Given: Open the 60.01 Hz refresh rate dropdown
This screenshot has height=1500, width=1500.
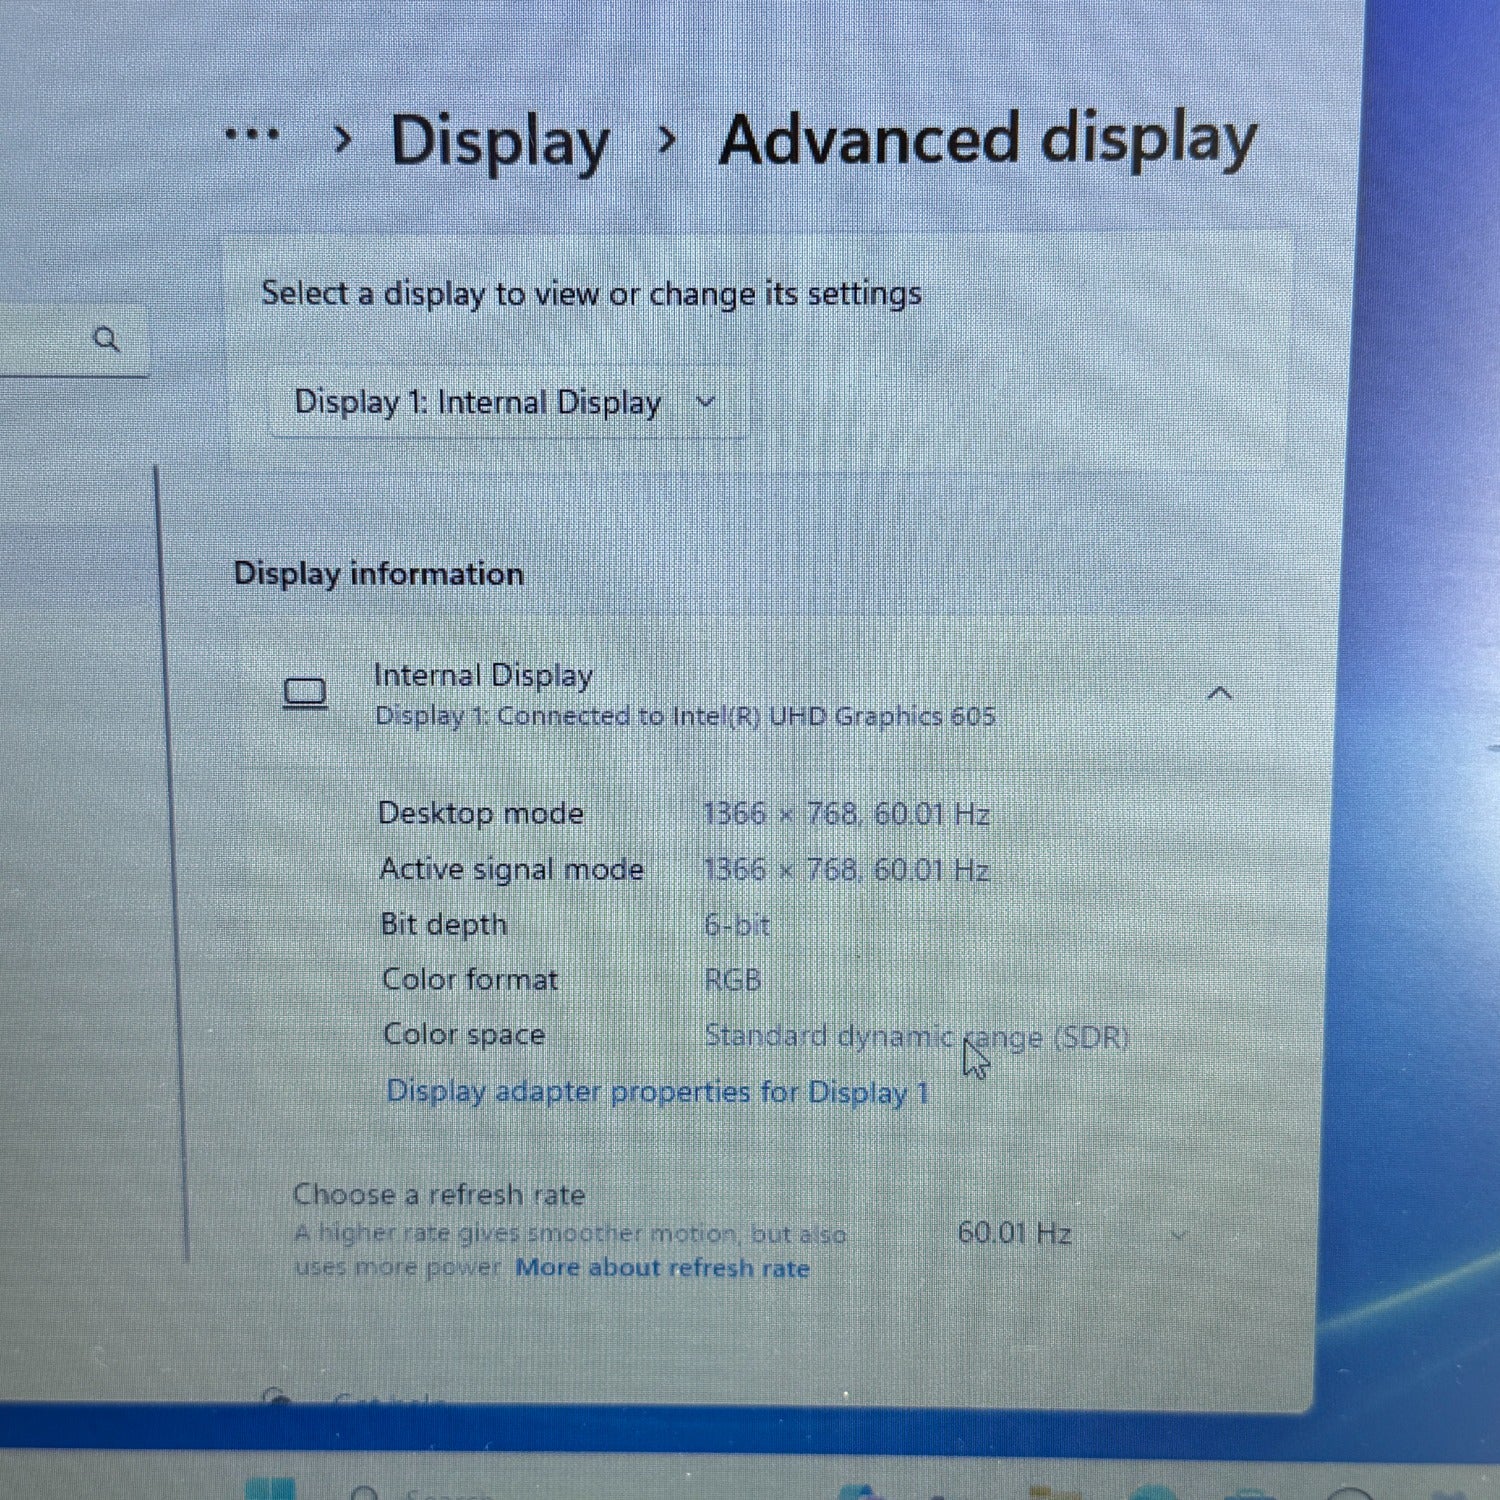Looking at the screenshot, I should pyautogui.click(x=1070, y=1234).
